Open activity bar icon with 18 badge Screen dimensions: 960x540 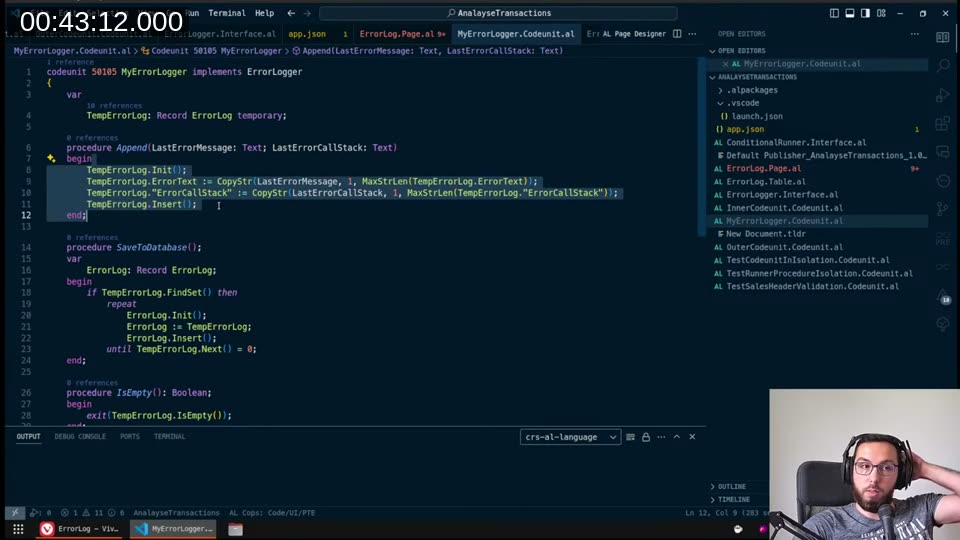coord(943,297)
